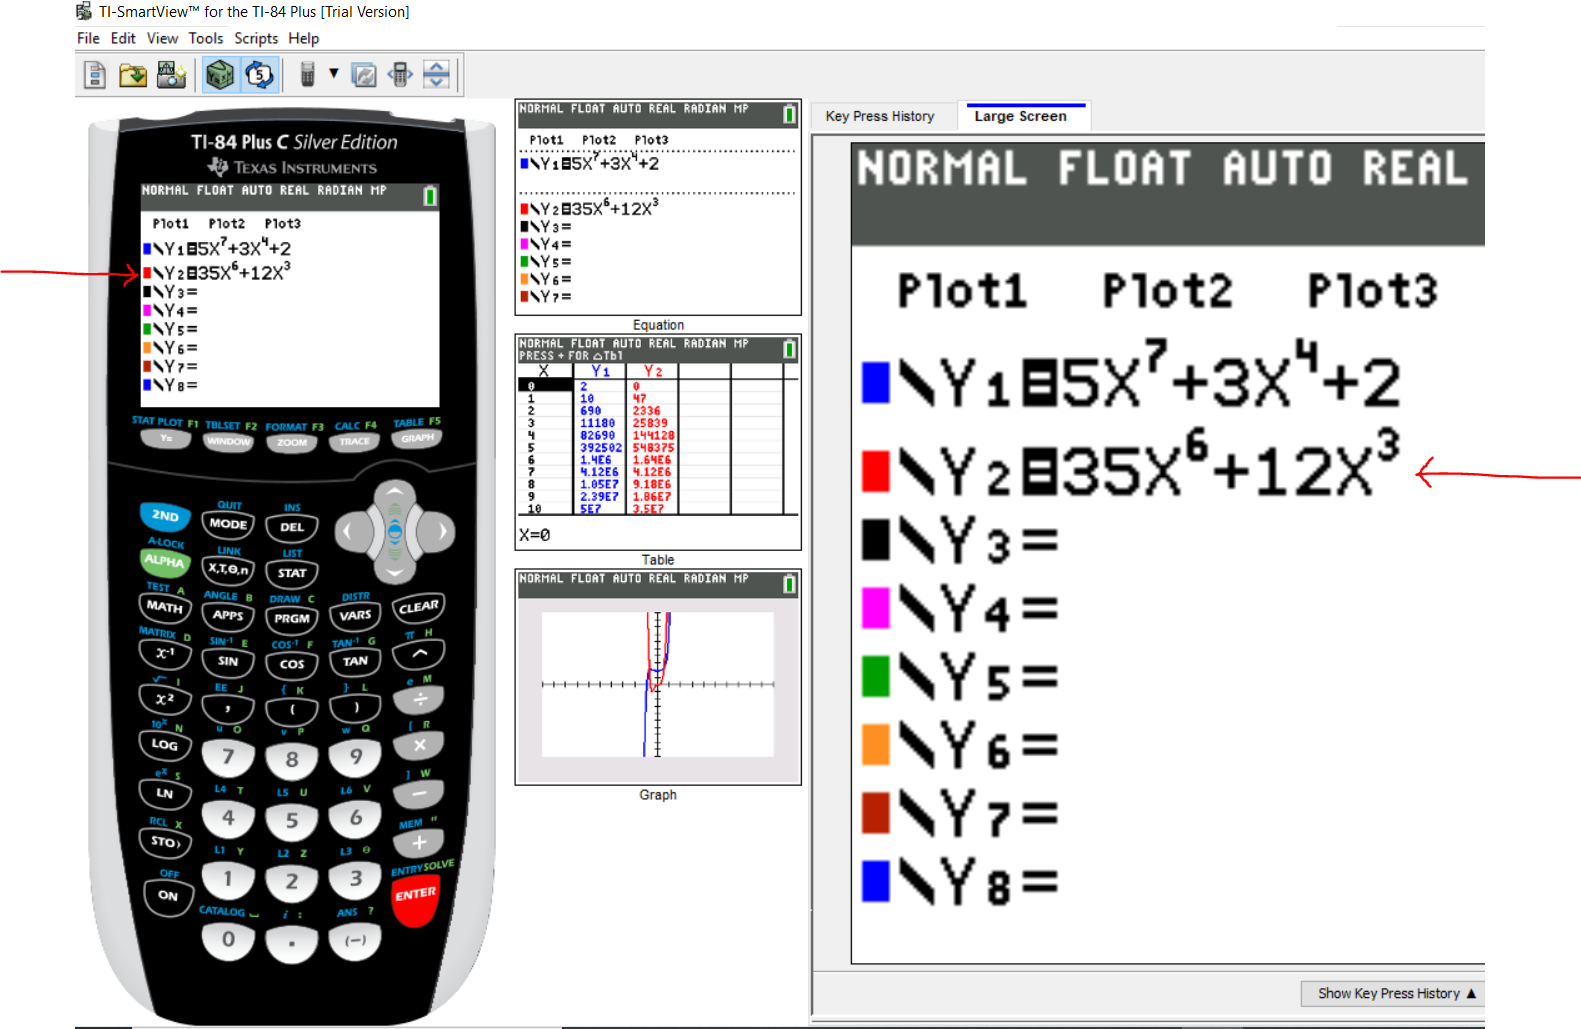Image resolution: width=1581 pixels, height=1029 pixels.
Task: Click the open file folder icon in toolbar
Action: (132, 75)
